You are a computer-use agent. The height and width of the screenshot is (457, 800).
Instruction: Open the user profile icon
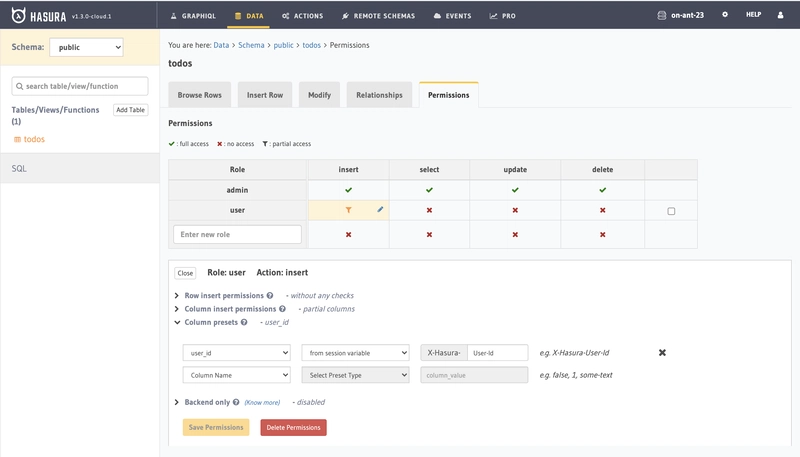pos(780,15)
